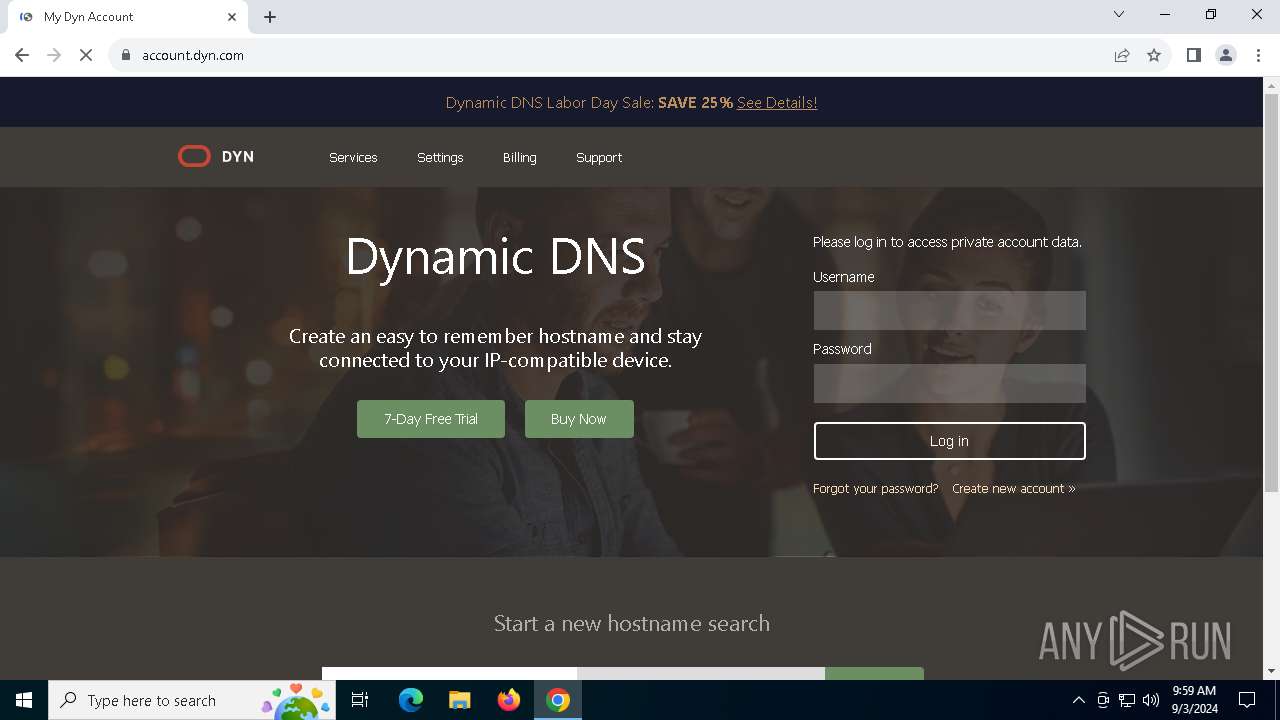Click the DYN logo in the header

pyautogui.click(x=216, y=157)
